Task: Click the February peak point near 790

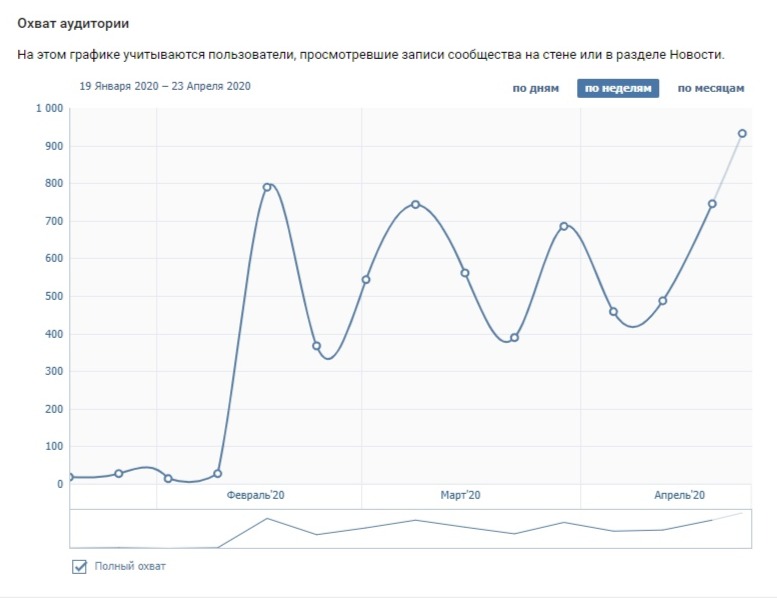Action: (x=267, y=187)
